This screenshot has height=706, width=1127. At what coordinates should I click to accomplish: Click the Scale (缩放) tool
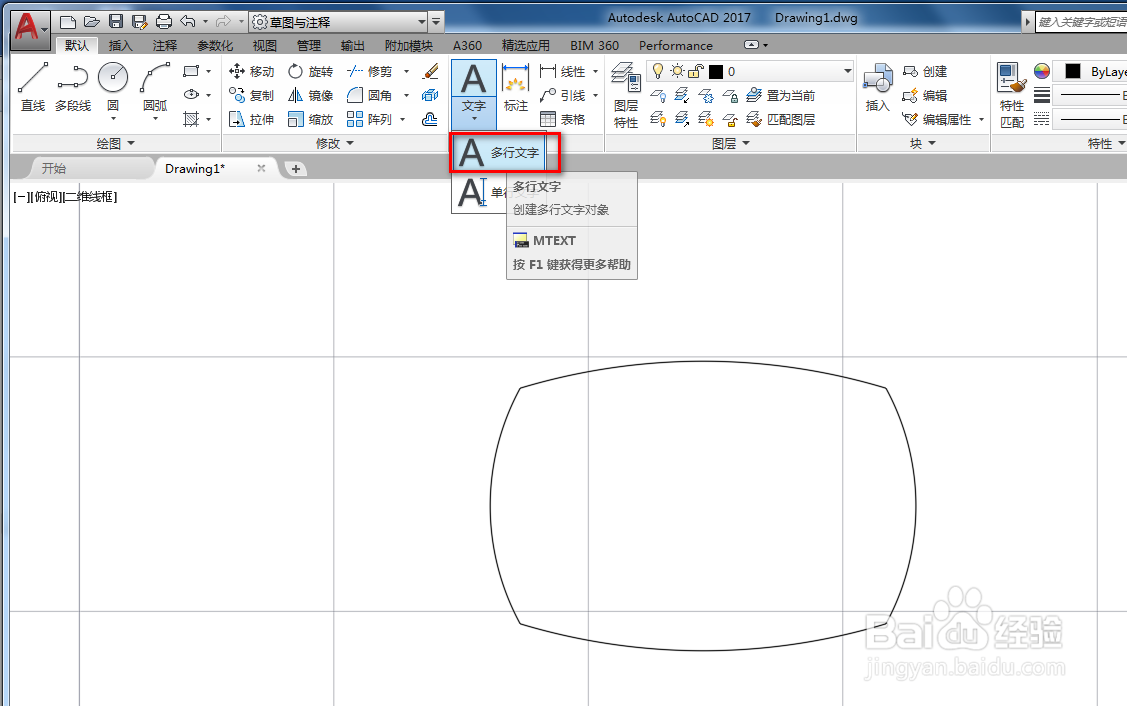pos(310,119)
